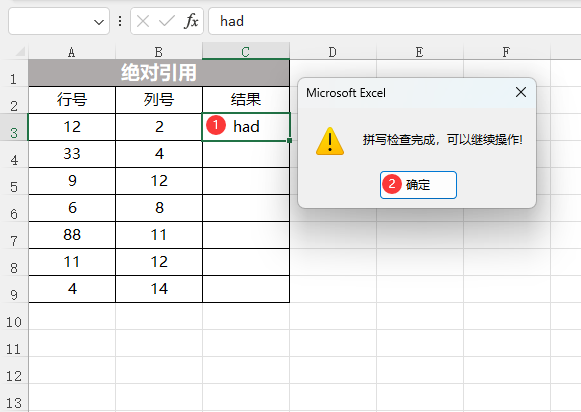This screenshot has width=581, height=412.
Task: Click the 行号 header cell
Action: [x=72, y=100]
